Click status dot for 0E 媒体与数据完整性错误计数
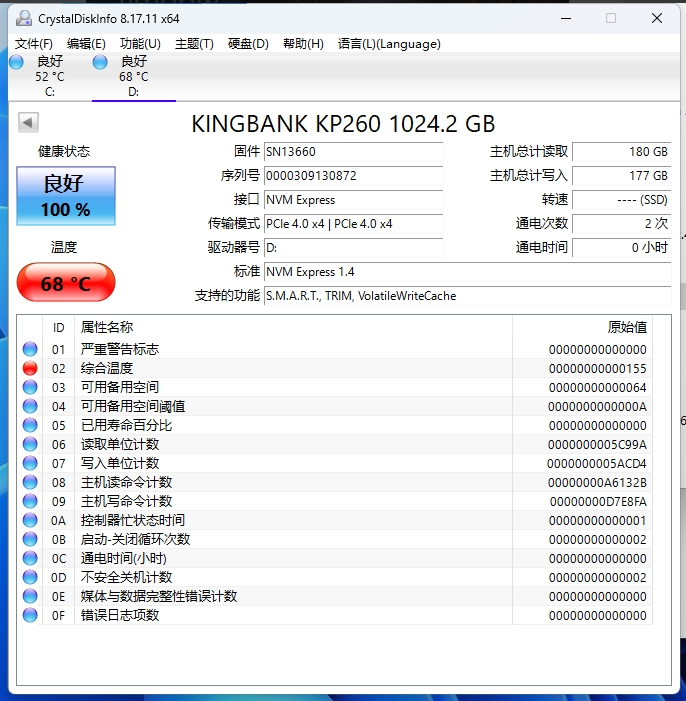The image size is (686, 701). (30, 596)
